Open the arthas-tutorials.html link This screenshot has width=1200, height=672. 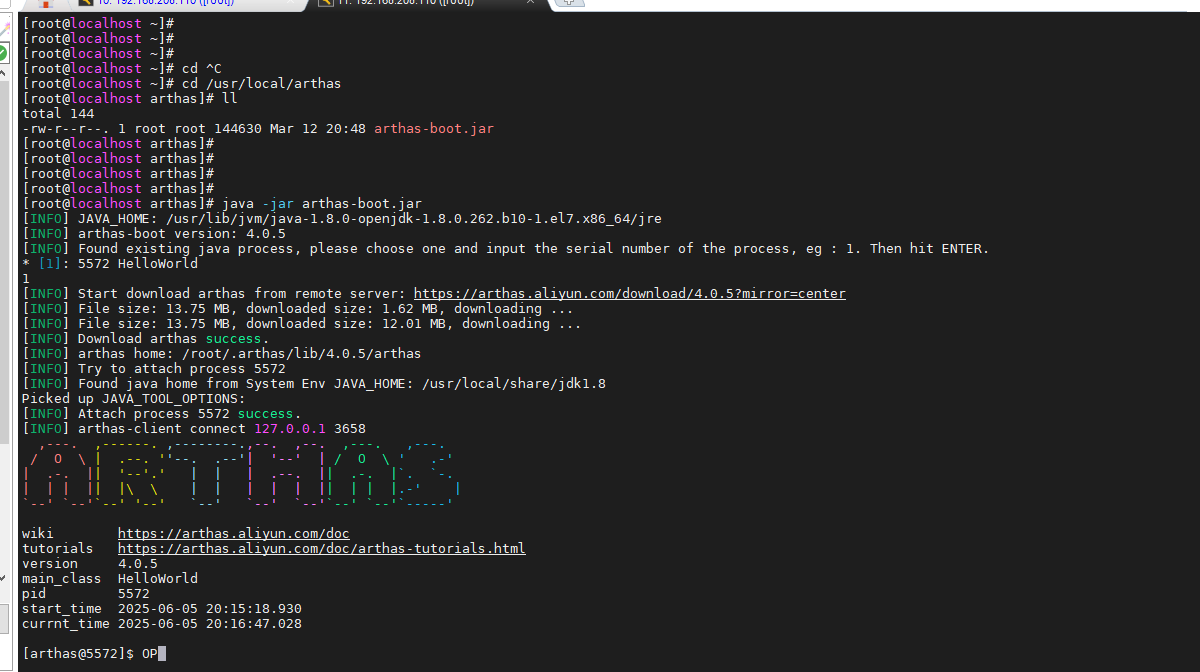[x=321, y=548]
